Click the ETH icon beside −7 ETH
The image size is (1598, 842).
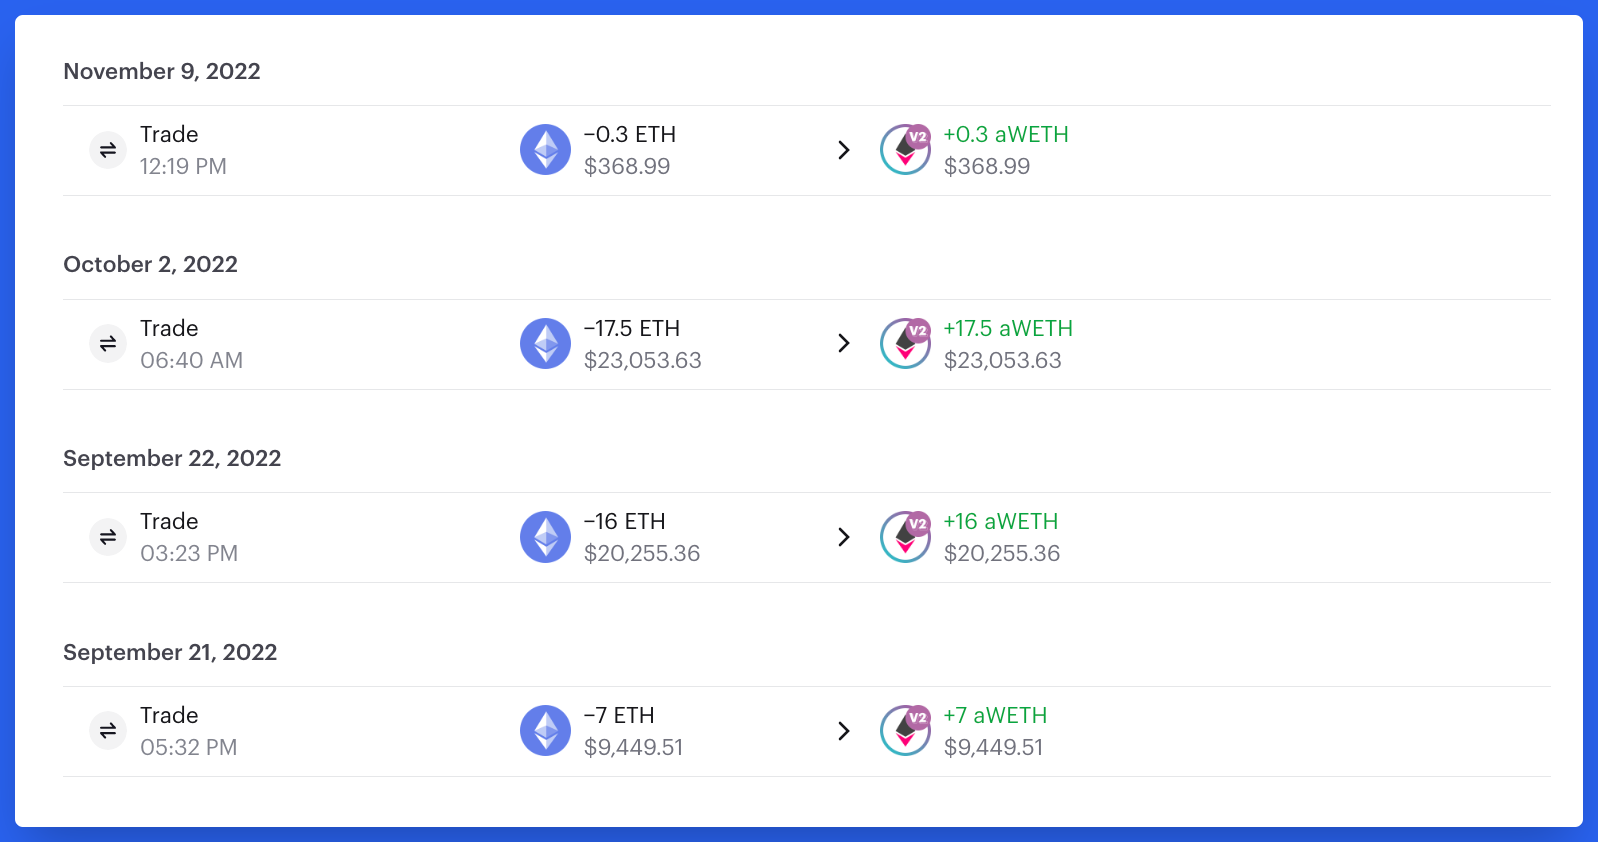click(x=545, y=731)
